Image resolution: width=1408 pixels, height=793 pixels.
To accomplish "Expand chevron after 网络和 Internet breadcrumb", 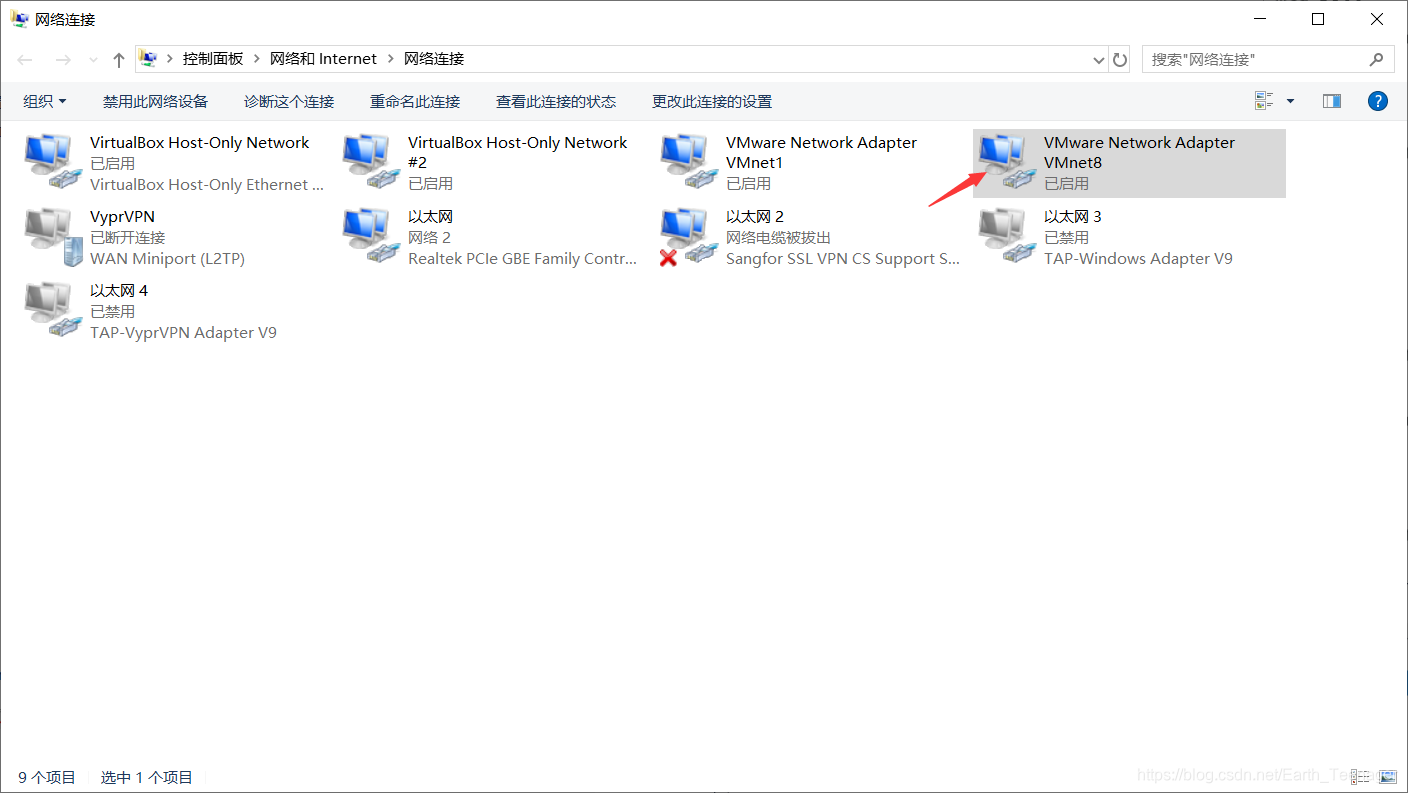I will pos(390,59).
